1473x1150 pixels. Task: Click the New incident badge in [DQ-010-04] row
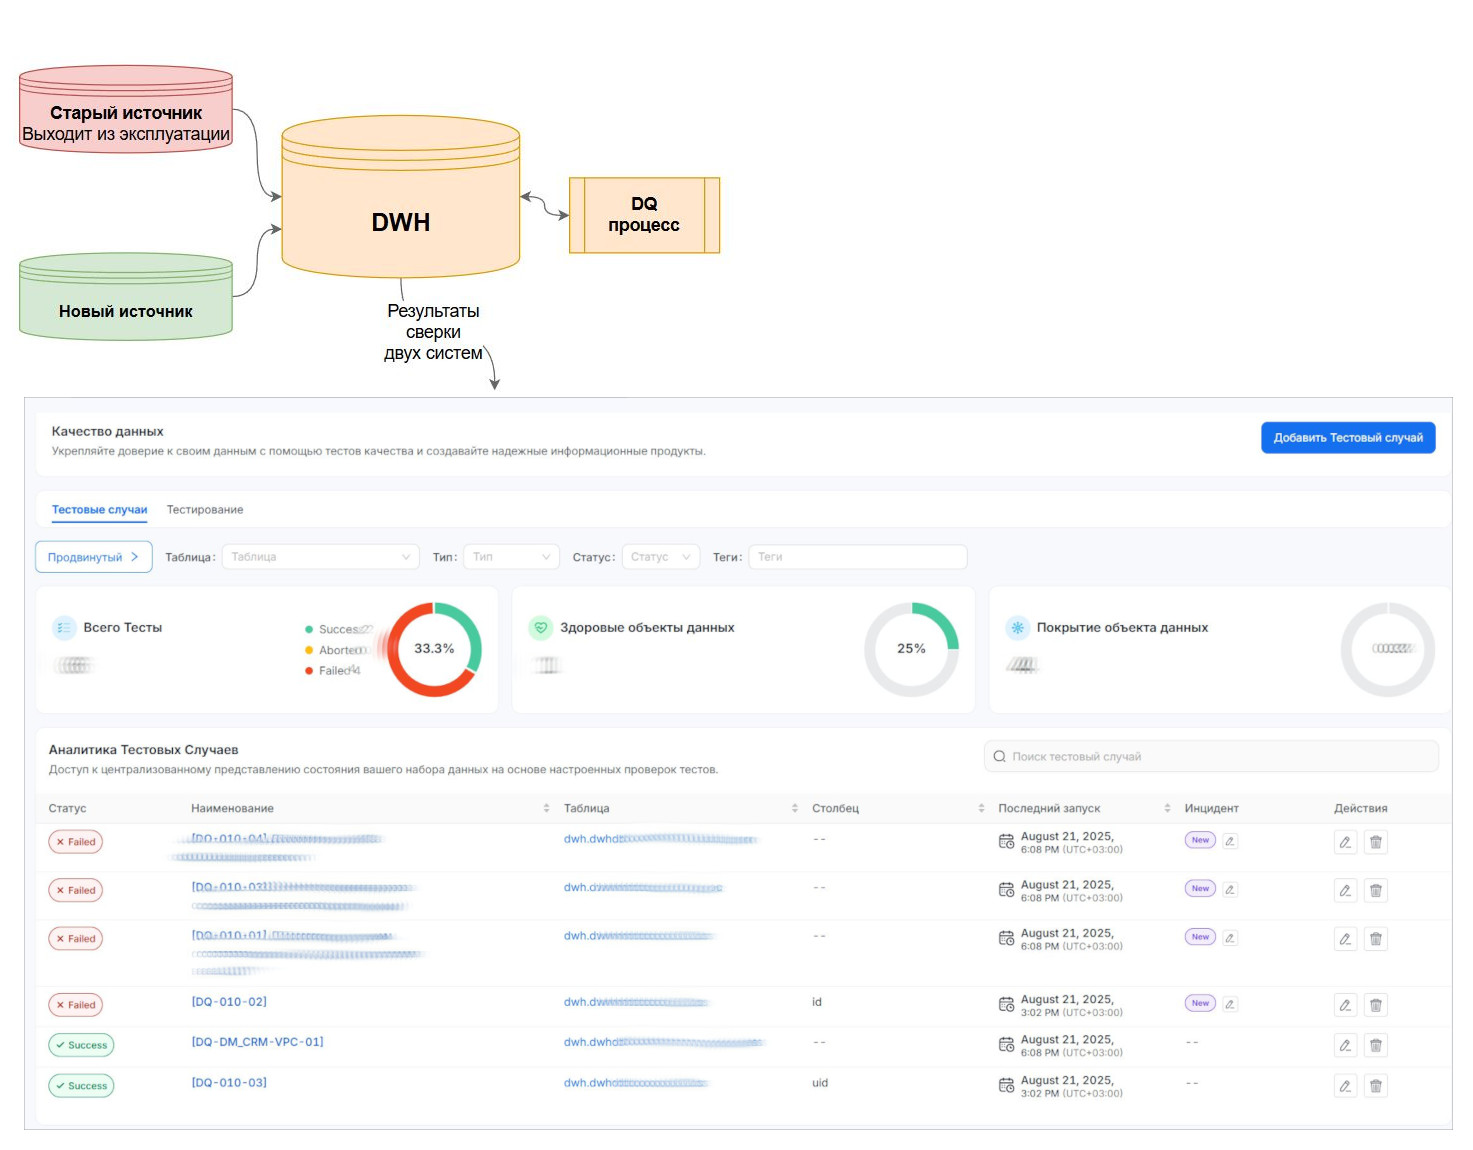pos(1200,840)
